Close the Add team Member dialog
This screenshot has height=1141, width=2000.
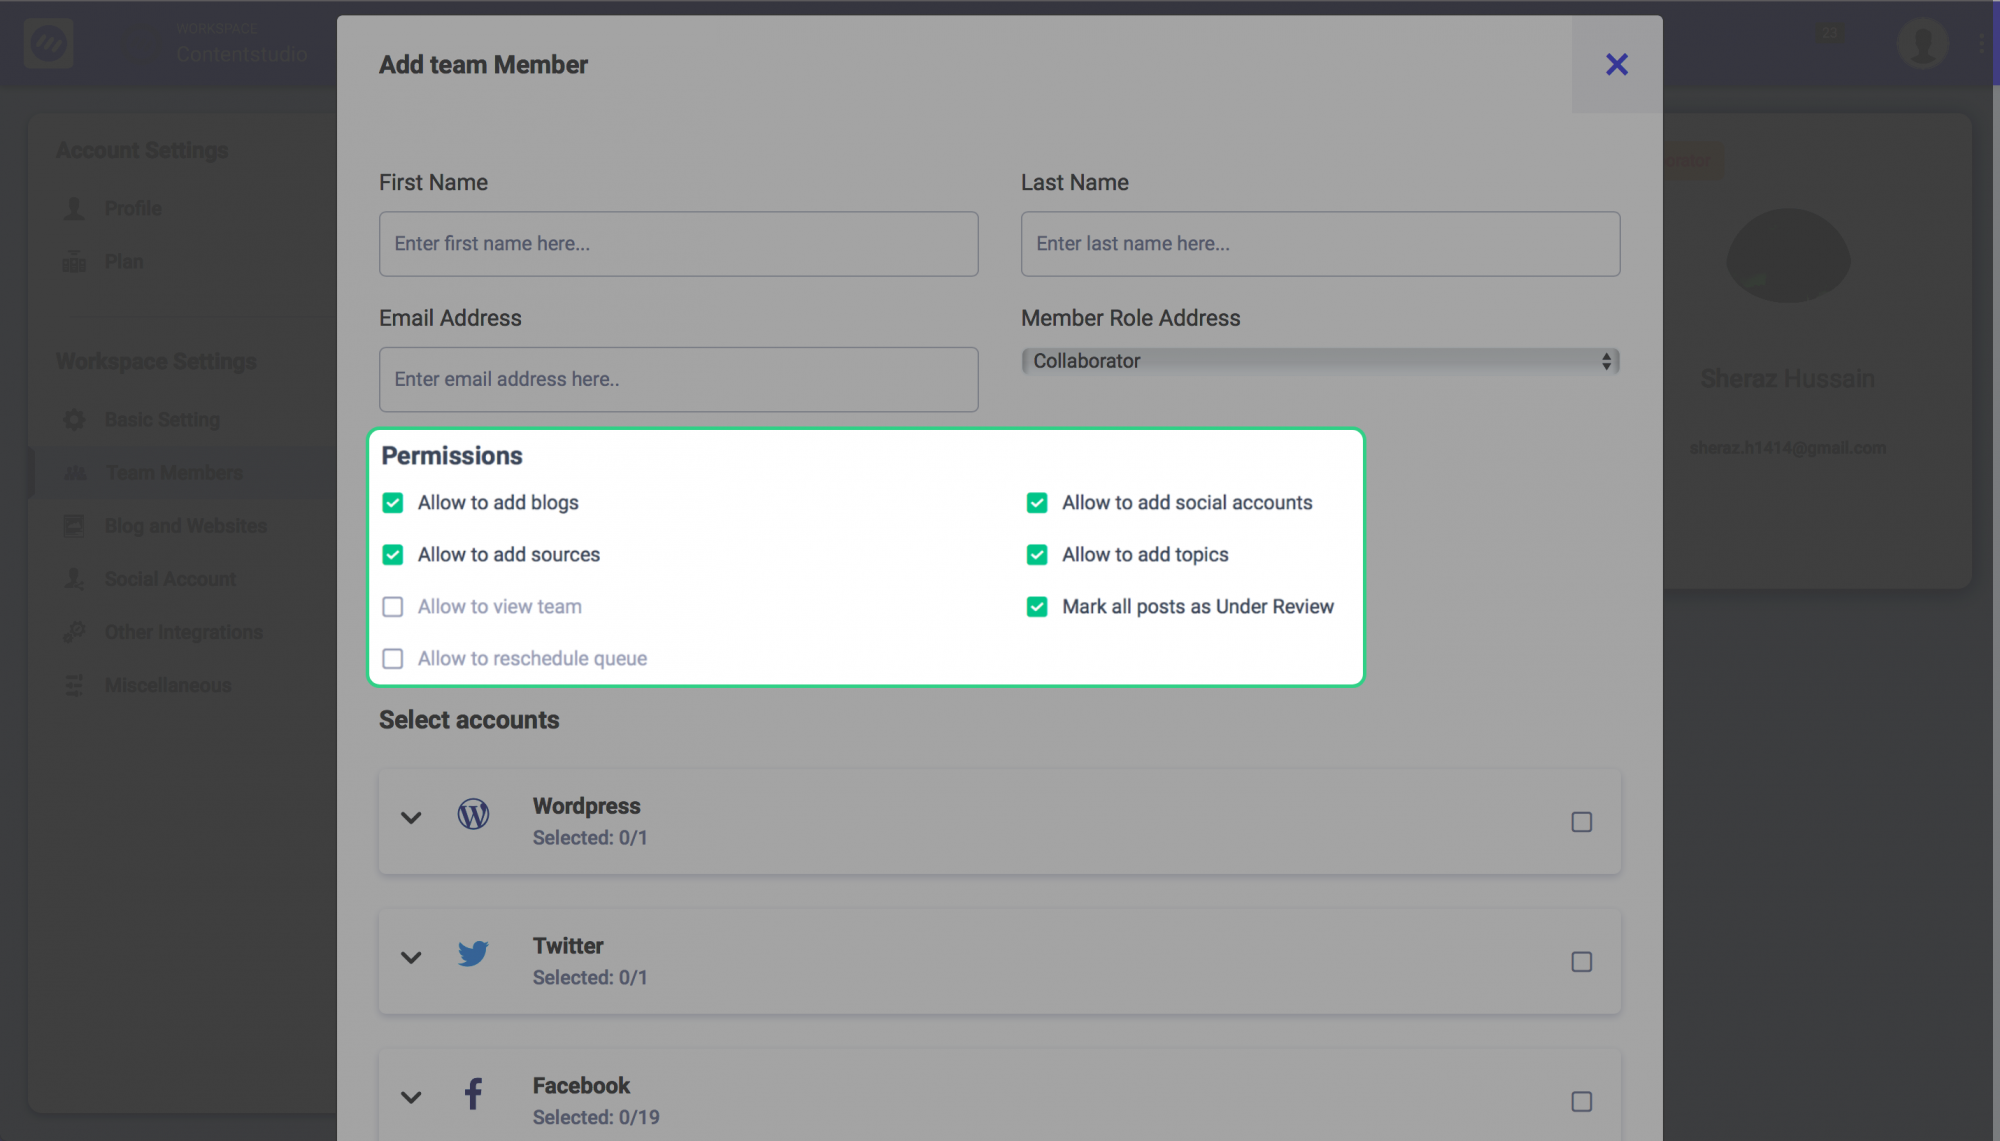1616,64
